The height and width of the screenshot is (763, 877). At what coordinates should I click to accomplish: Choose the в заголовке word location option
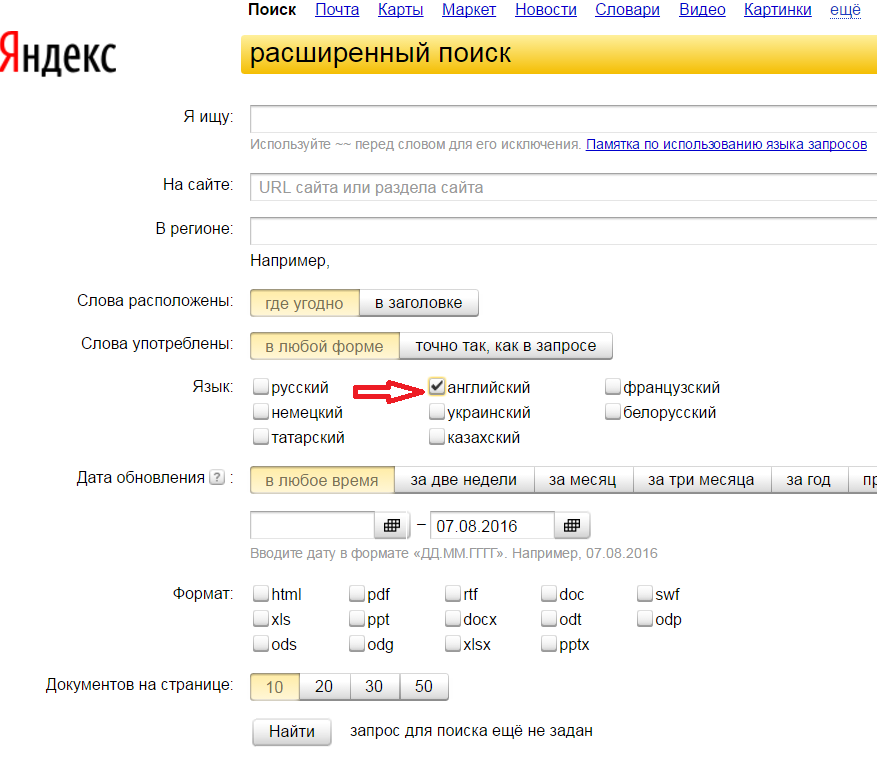418,303
